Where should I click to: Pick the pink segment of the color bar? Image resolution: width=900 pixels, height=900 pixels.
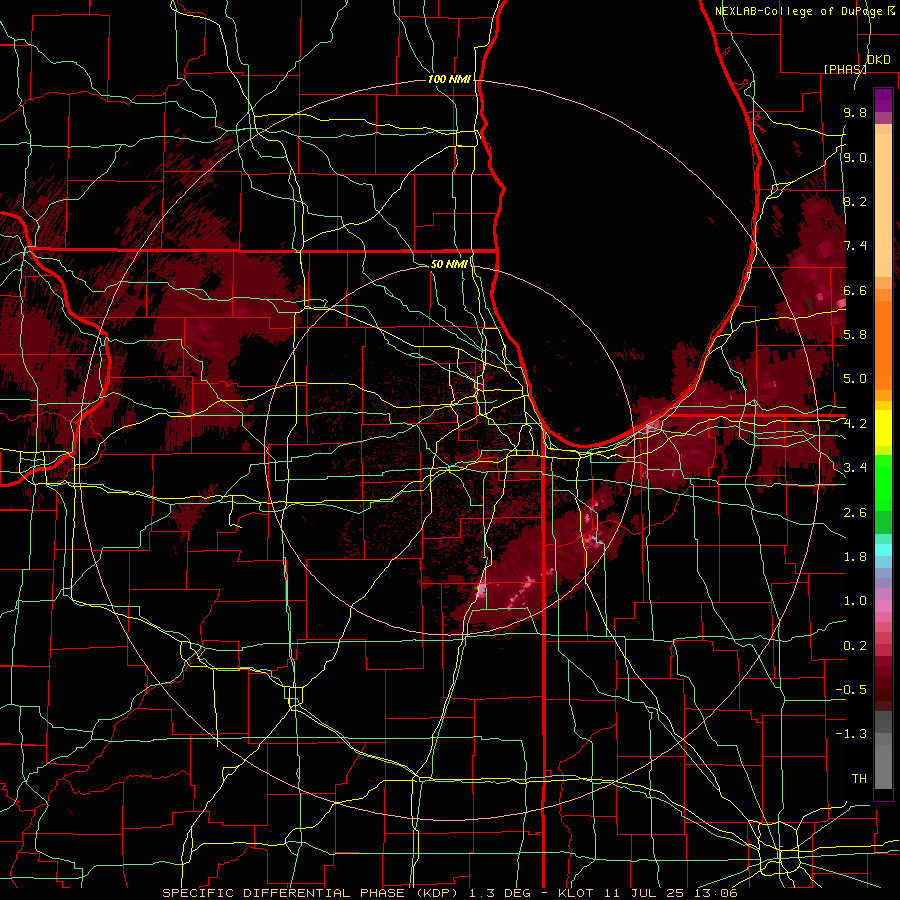tap(883, 606)
